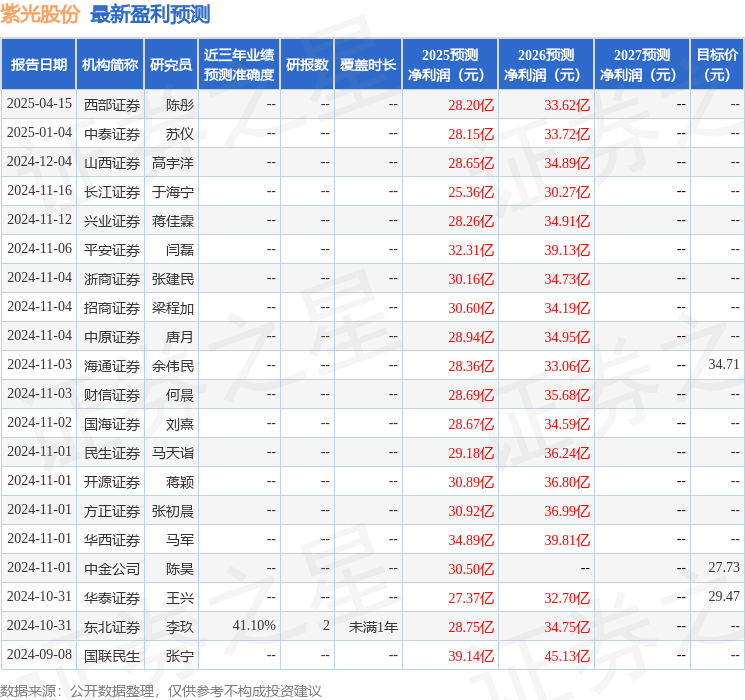Select the 报告日期 column header
This screenshot has width=745, height=700.
pos(38,65)
